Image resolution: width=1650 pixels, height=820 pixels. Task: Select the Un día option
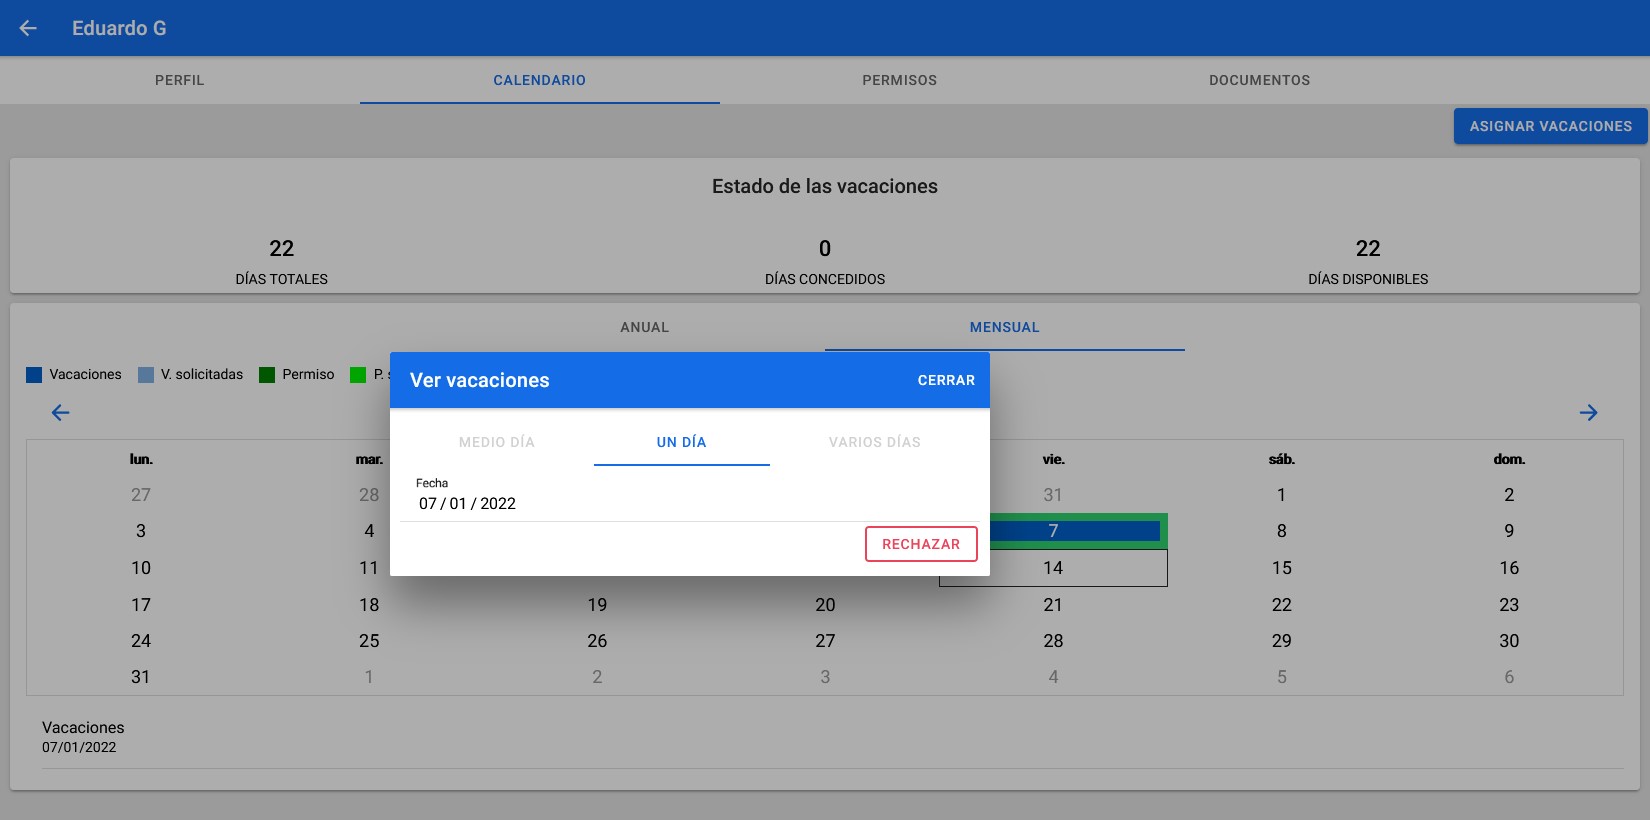pos(681,442)
